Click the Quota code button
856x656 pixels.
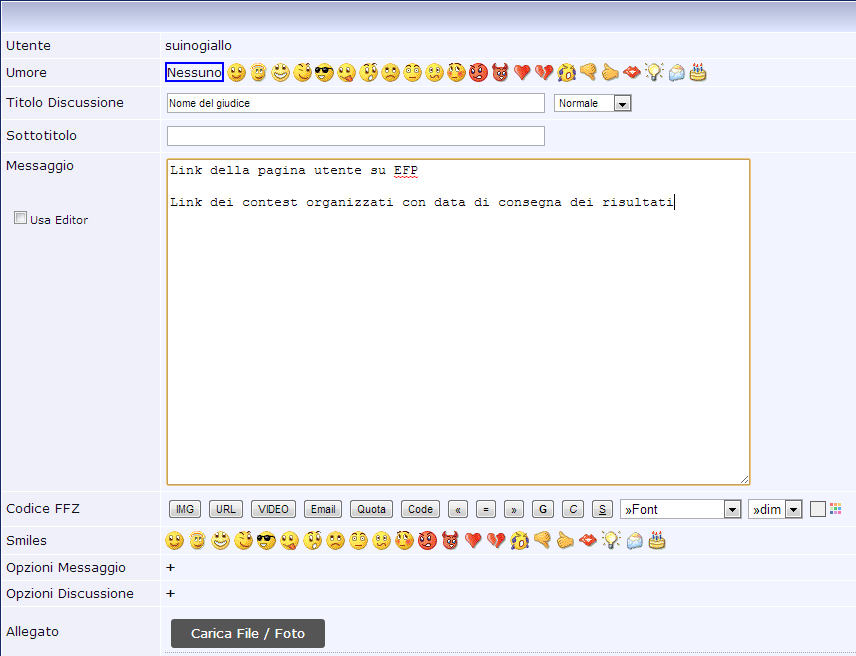coord(371,509)
